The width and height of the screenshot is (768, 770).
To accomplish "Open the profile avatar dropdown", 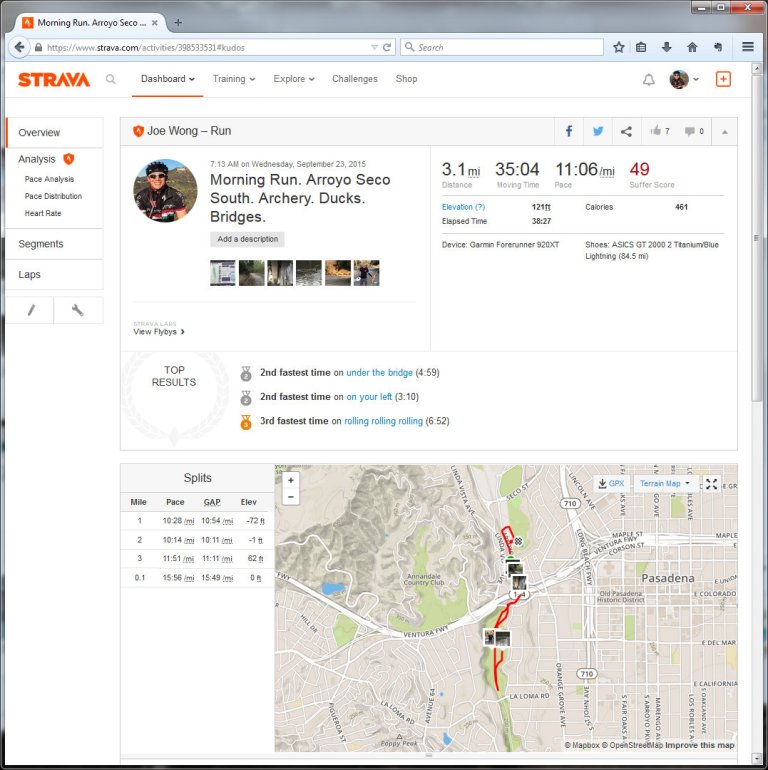I will (684, 79).
